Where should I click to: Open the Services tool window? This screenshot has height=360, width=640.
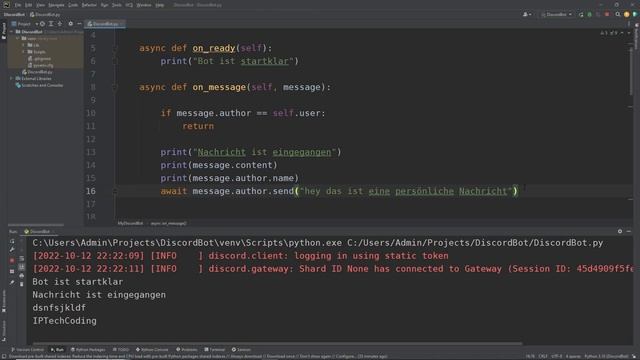pos(241,350)
